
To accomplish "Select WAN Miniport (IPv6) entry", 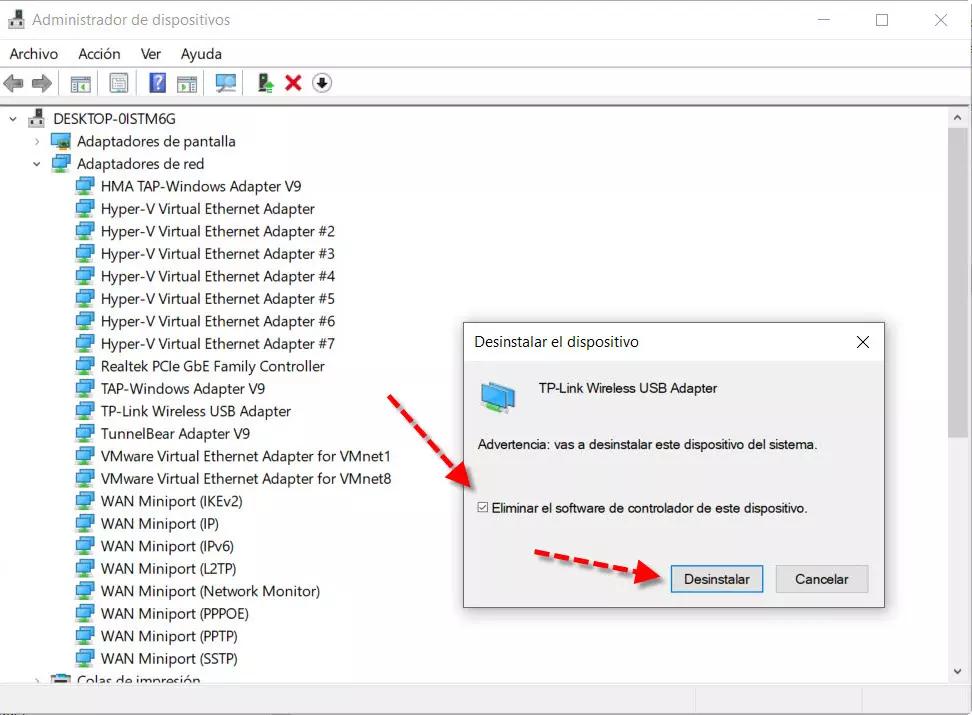I will click(167, 546).
